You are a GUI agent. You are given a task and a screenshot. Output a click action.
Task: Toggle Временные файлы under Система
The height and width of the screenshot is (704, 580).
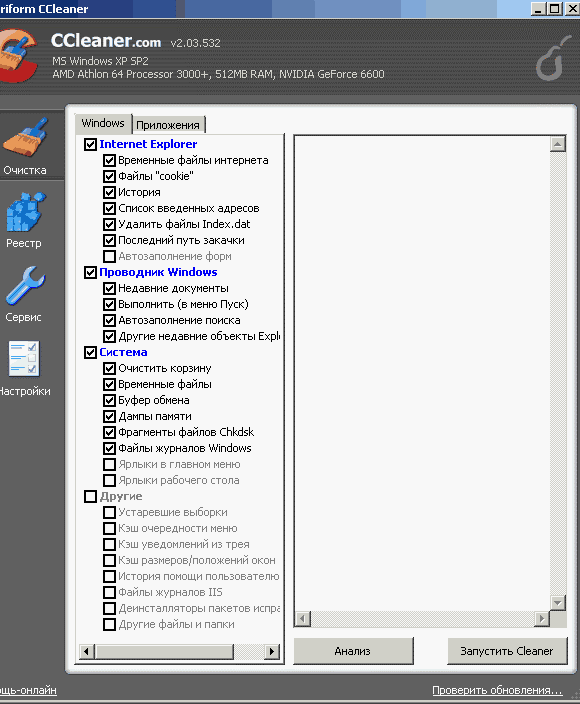tap(109, 384)
